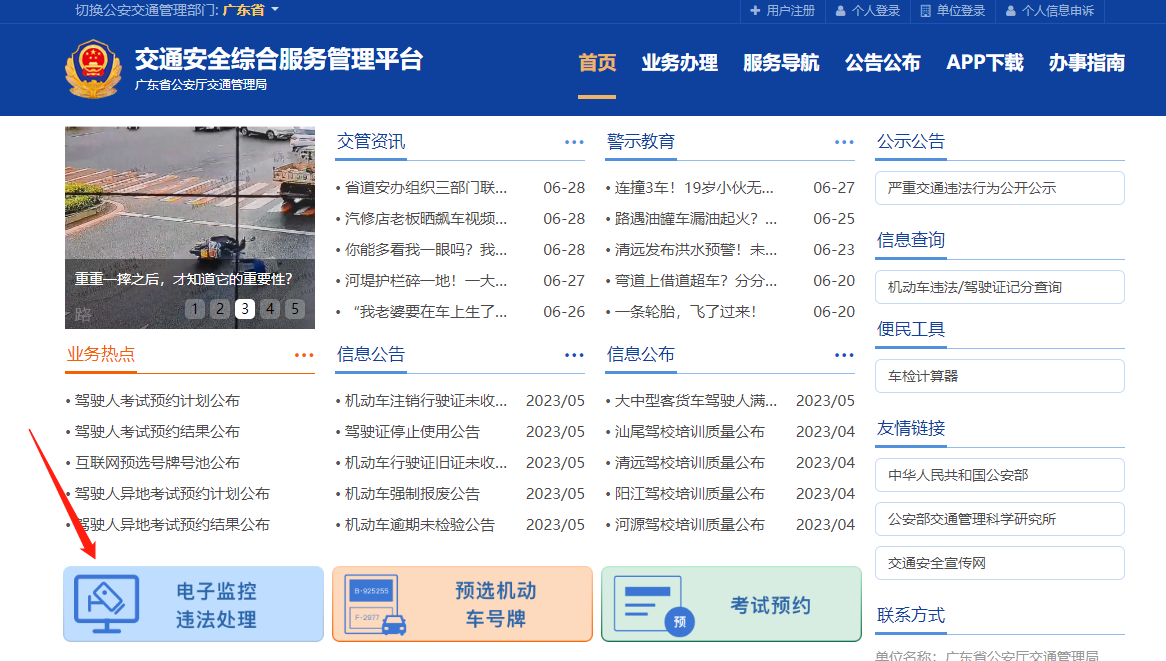This screenshot has width=1166, height=661.
Task: Go to the APP下载 tab
Action: tap(984, 63)
